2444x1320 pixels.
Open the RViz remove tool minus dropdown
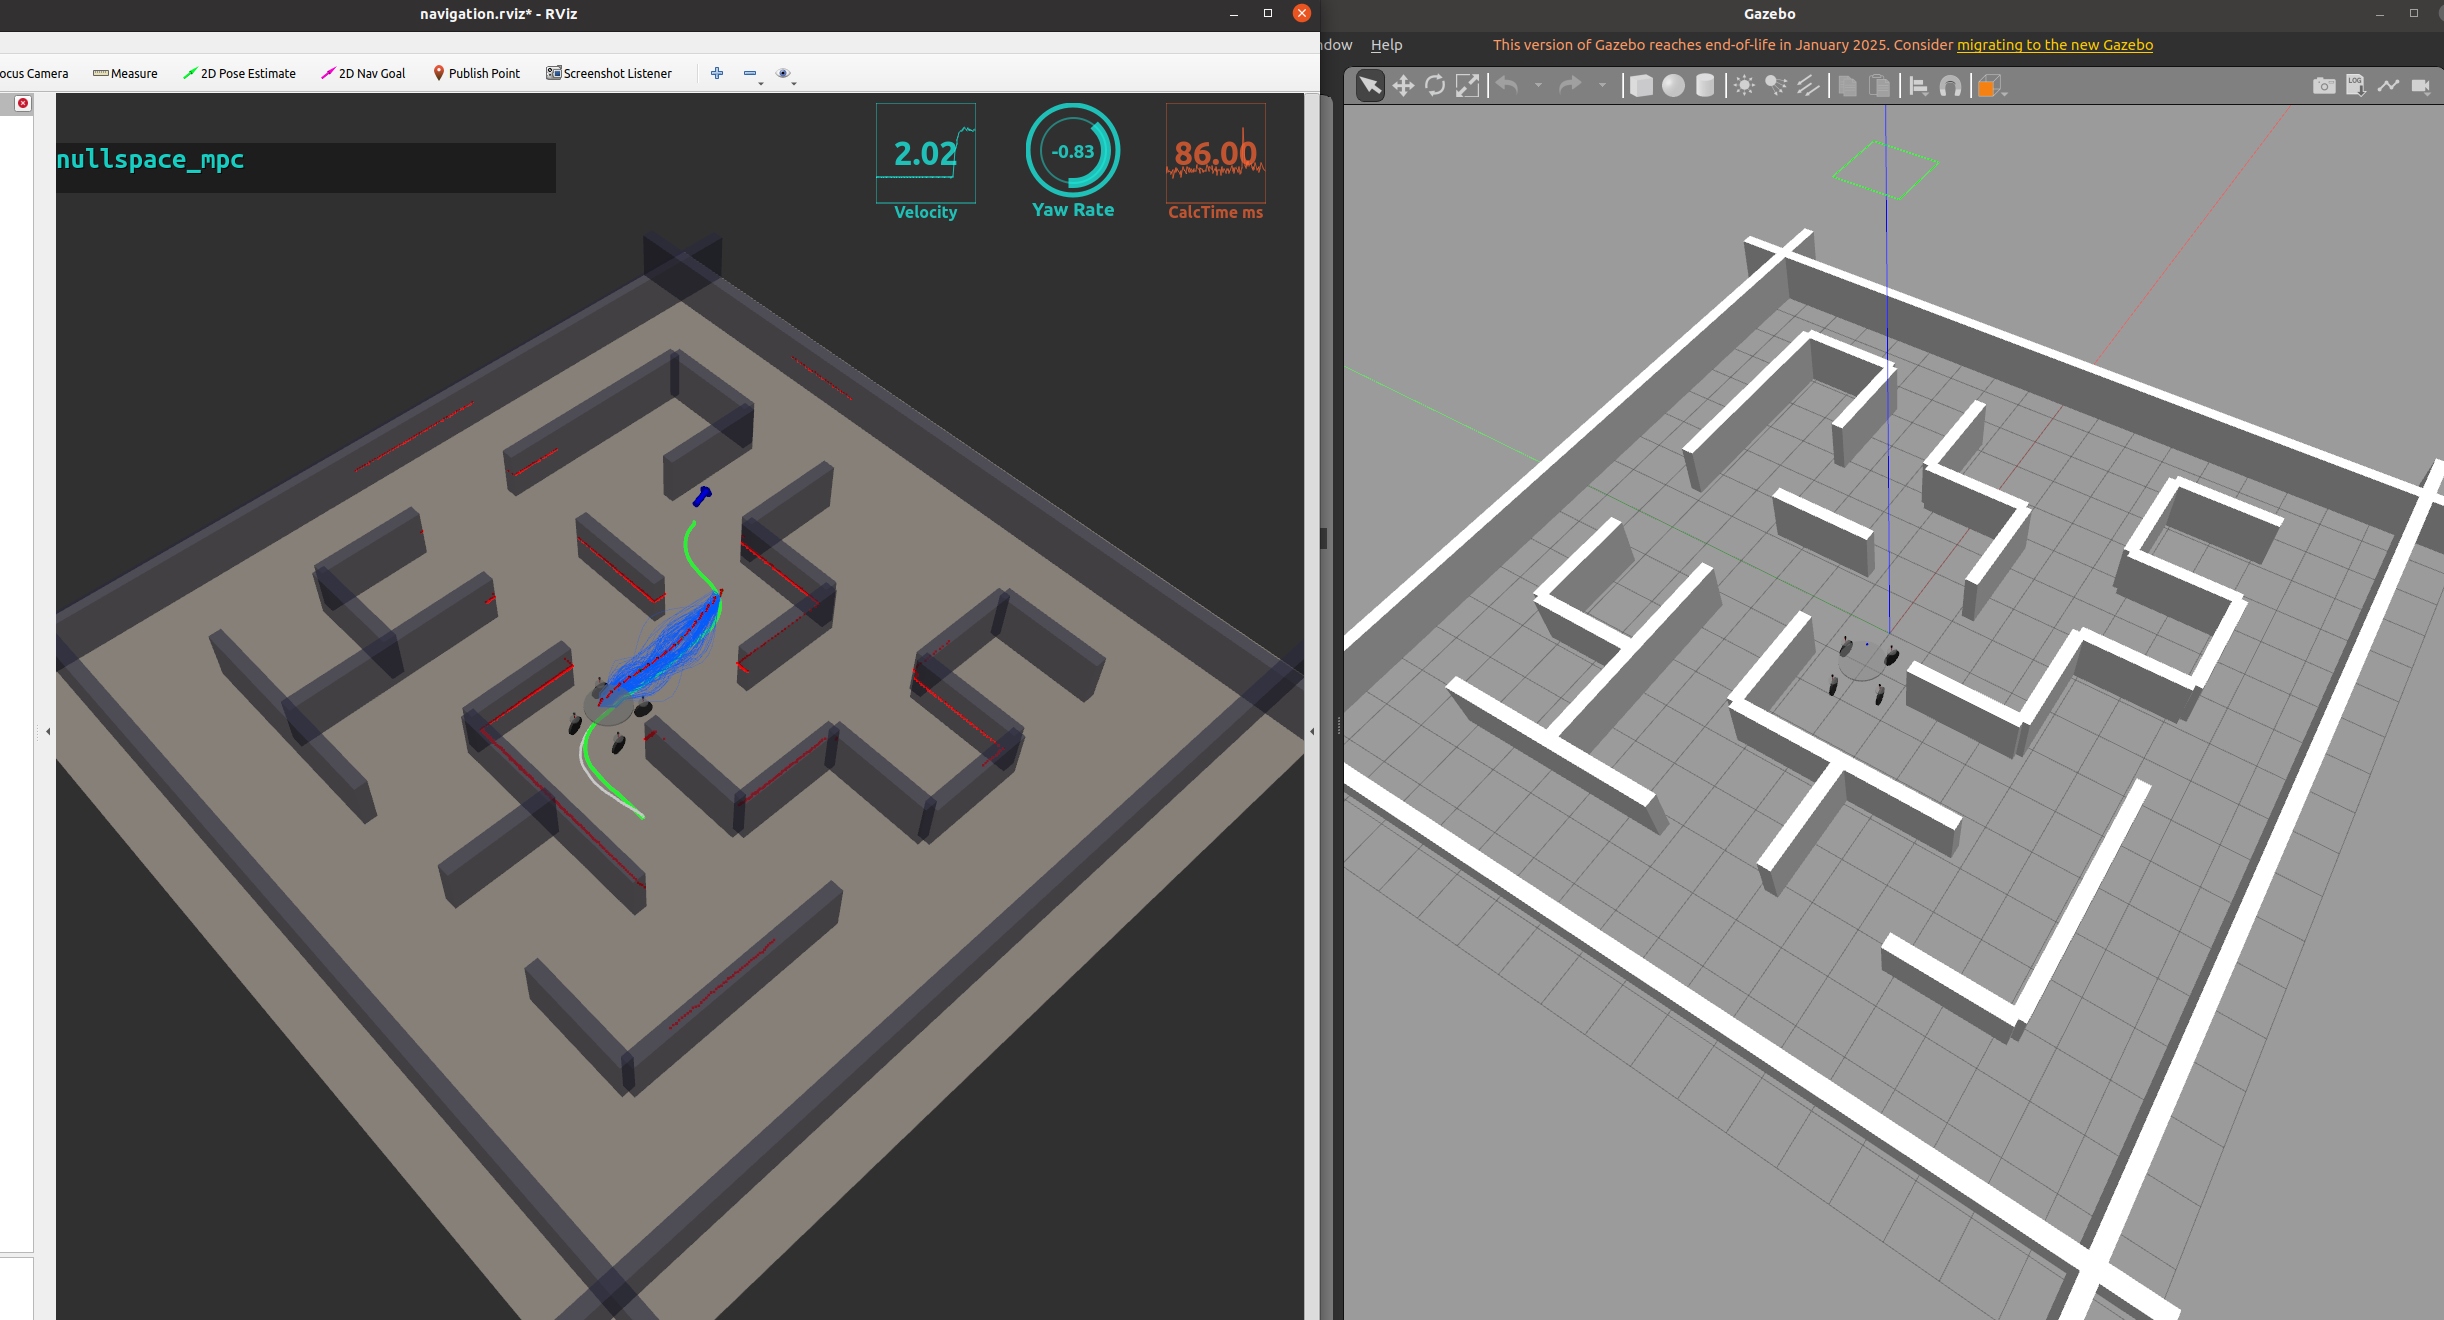[760, 83]
